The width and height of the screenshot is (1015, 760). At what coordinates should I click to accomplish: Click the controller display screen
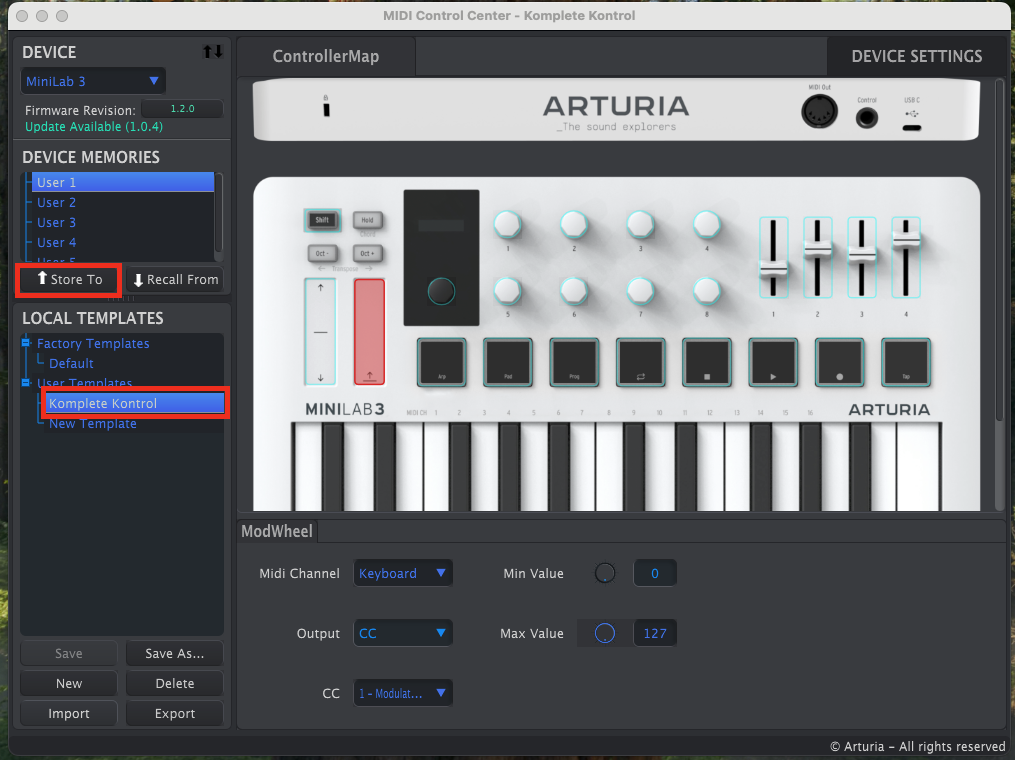tap(441, 226)
